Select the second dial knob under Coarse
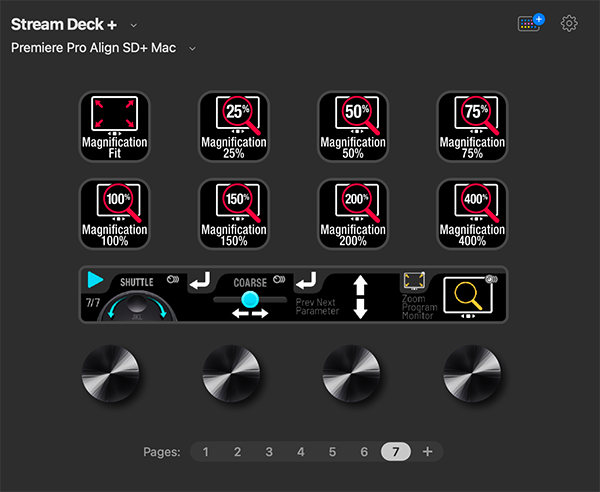The height and width of the screenshot is (492, 600). tap(231, 373)
